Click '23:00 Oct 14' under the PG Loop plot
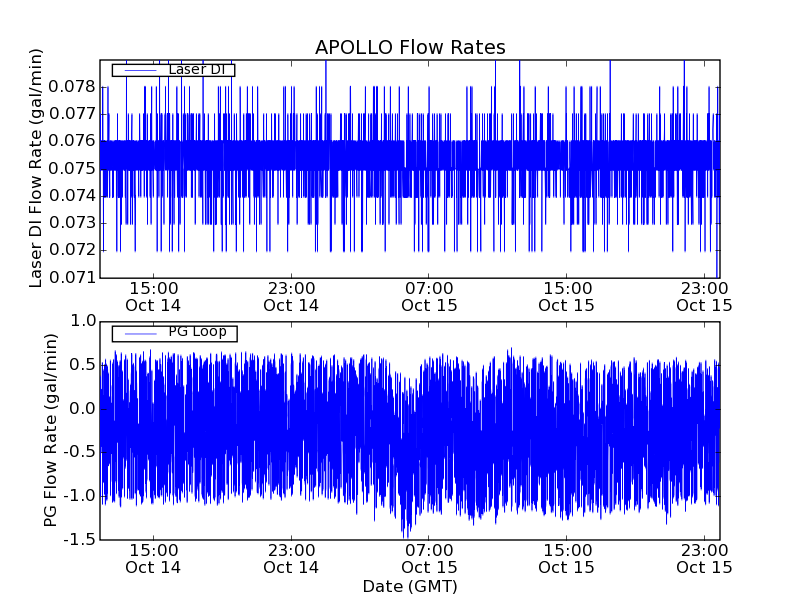 pos(291,559)
